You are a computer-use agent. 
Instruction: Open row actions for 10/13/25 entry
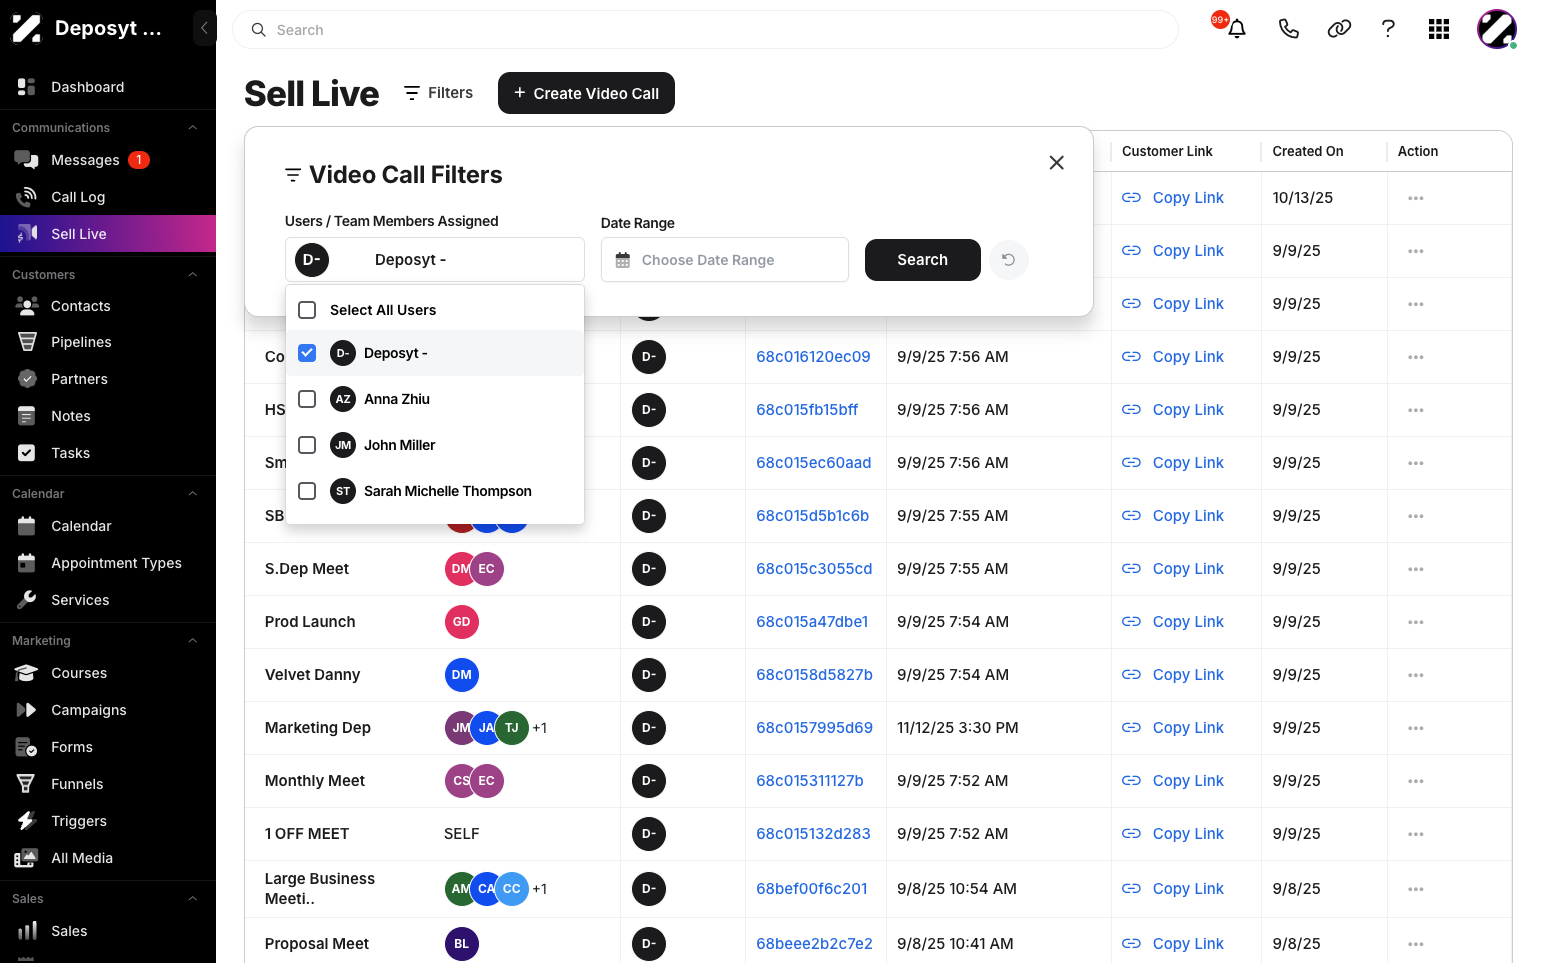point(1415,198)
